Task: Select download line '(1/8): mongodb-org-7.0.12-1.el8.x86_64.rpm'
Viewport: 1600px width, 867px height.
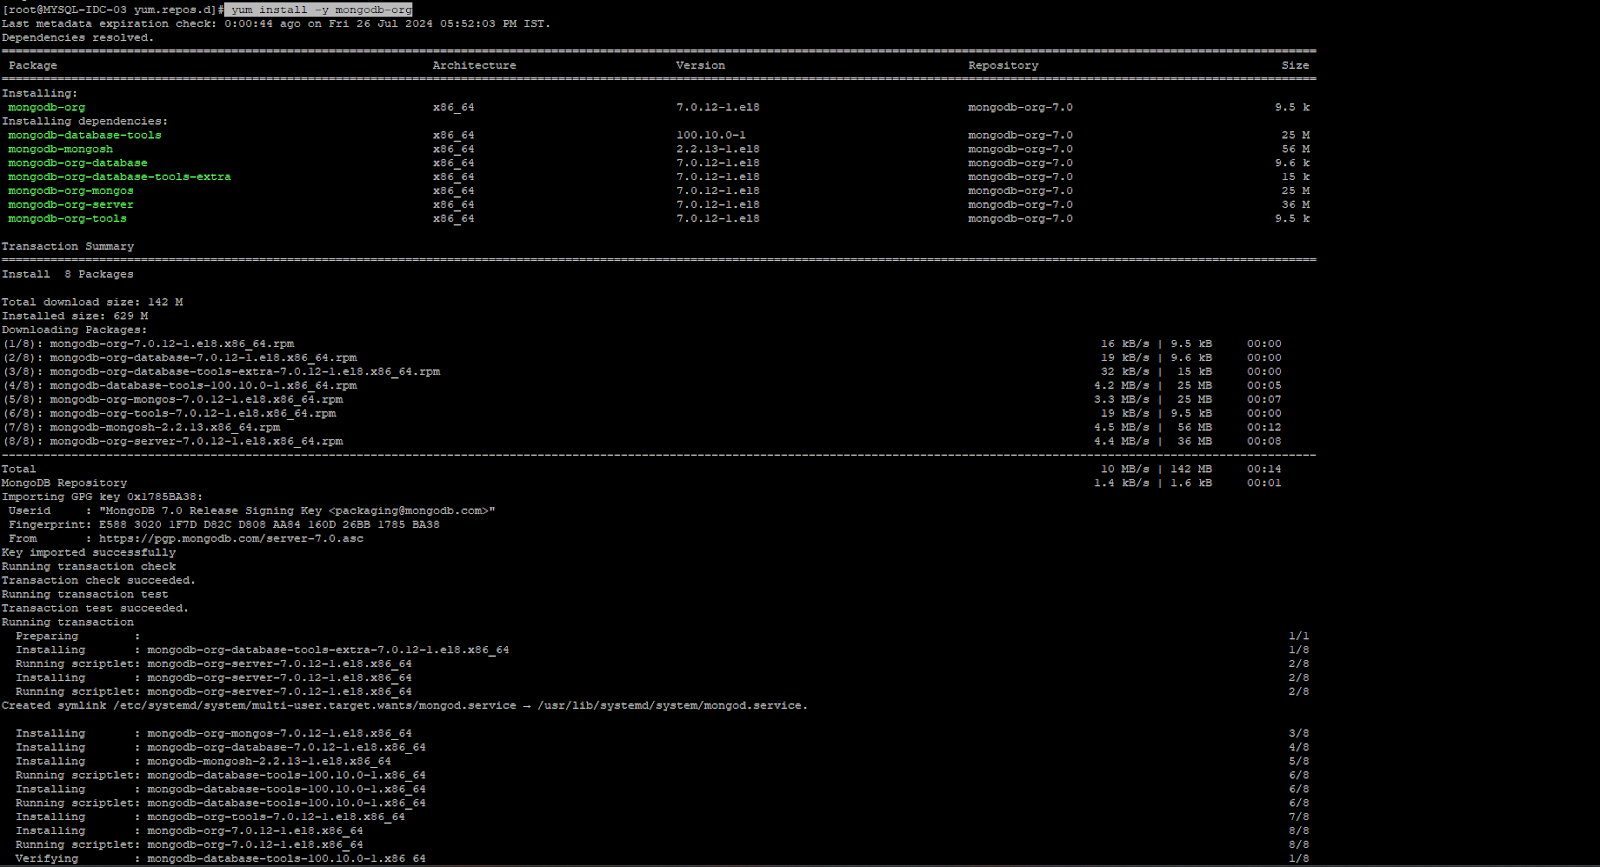Action: pyautogui.click(x=148, y=344)
